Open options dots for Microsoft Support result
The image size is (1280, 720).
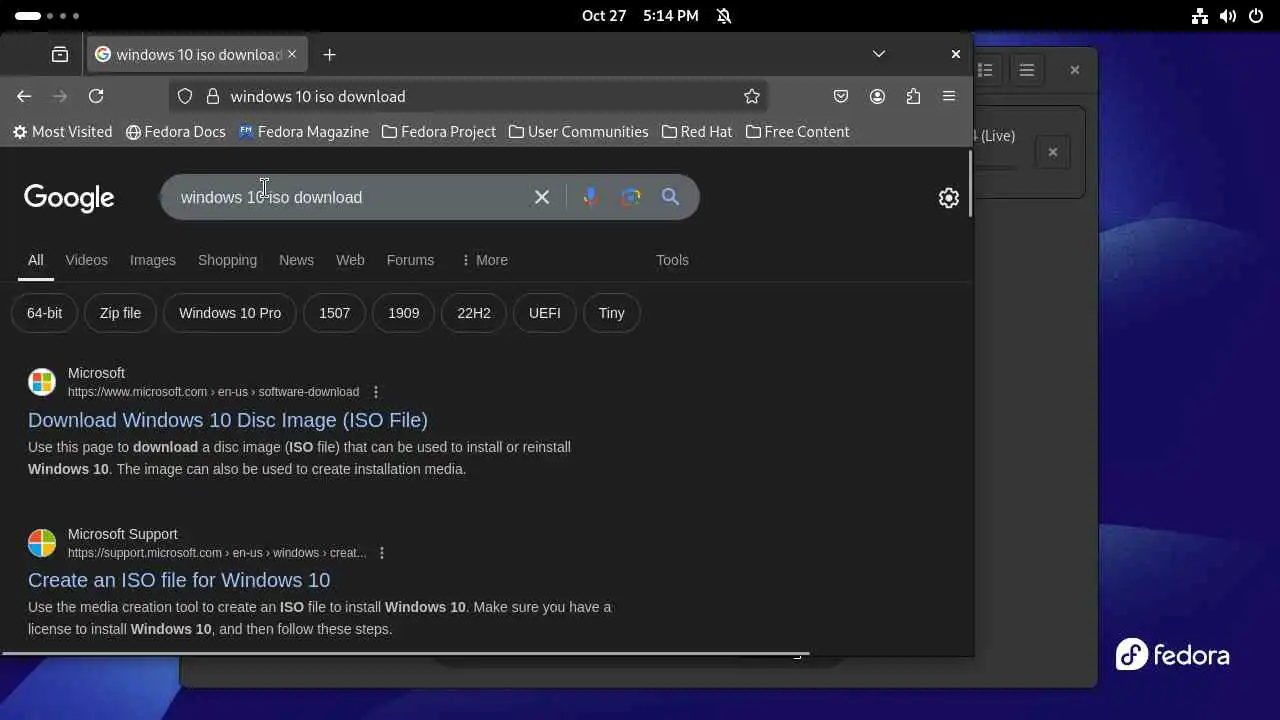[381, 553]
